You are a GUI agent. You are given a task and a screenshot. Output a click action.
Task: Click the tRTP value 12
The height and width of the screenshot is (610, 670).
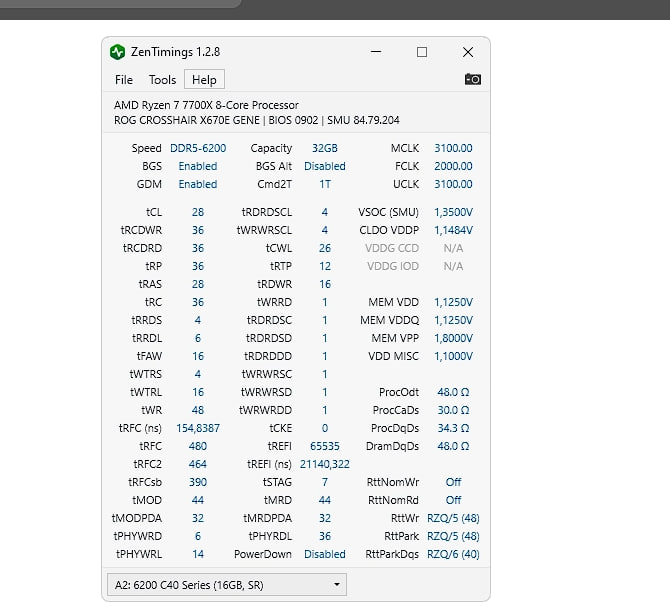coord(325,266)
